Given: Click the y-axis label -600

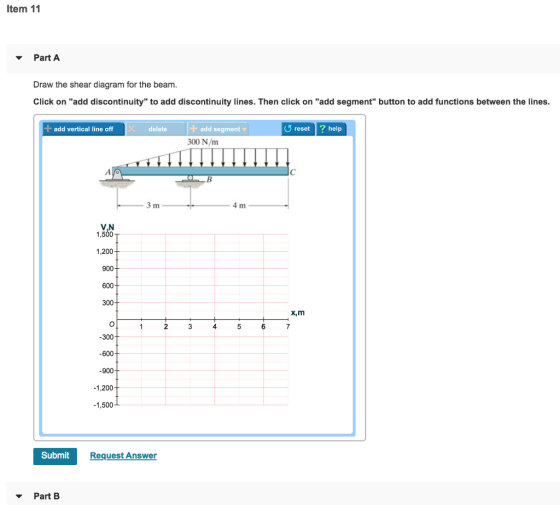Looking at the screenshot, I should point(106,354).
